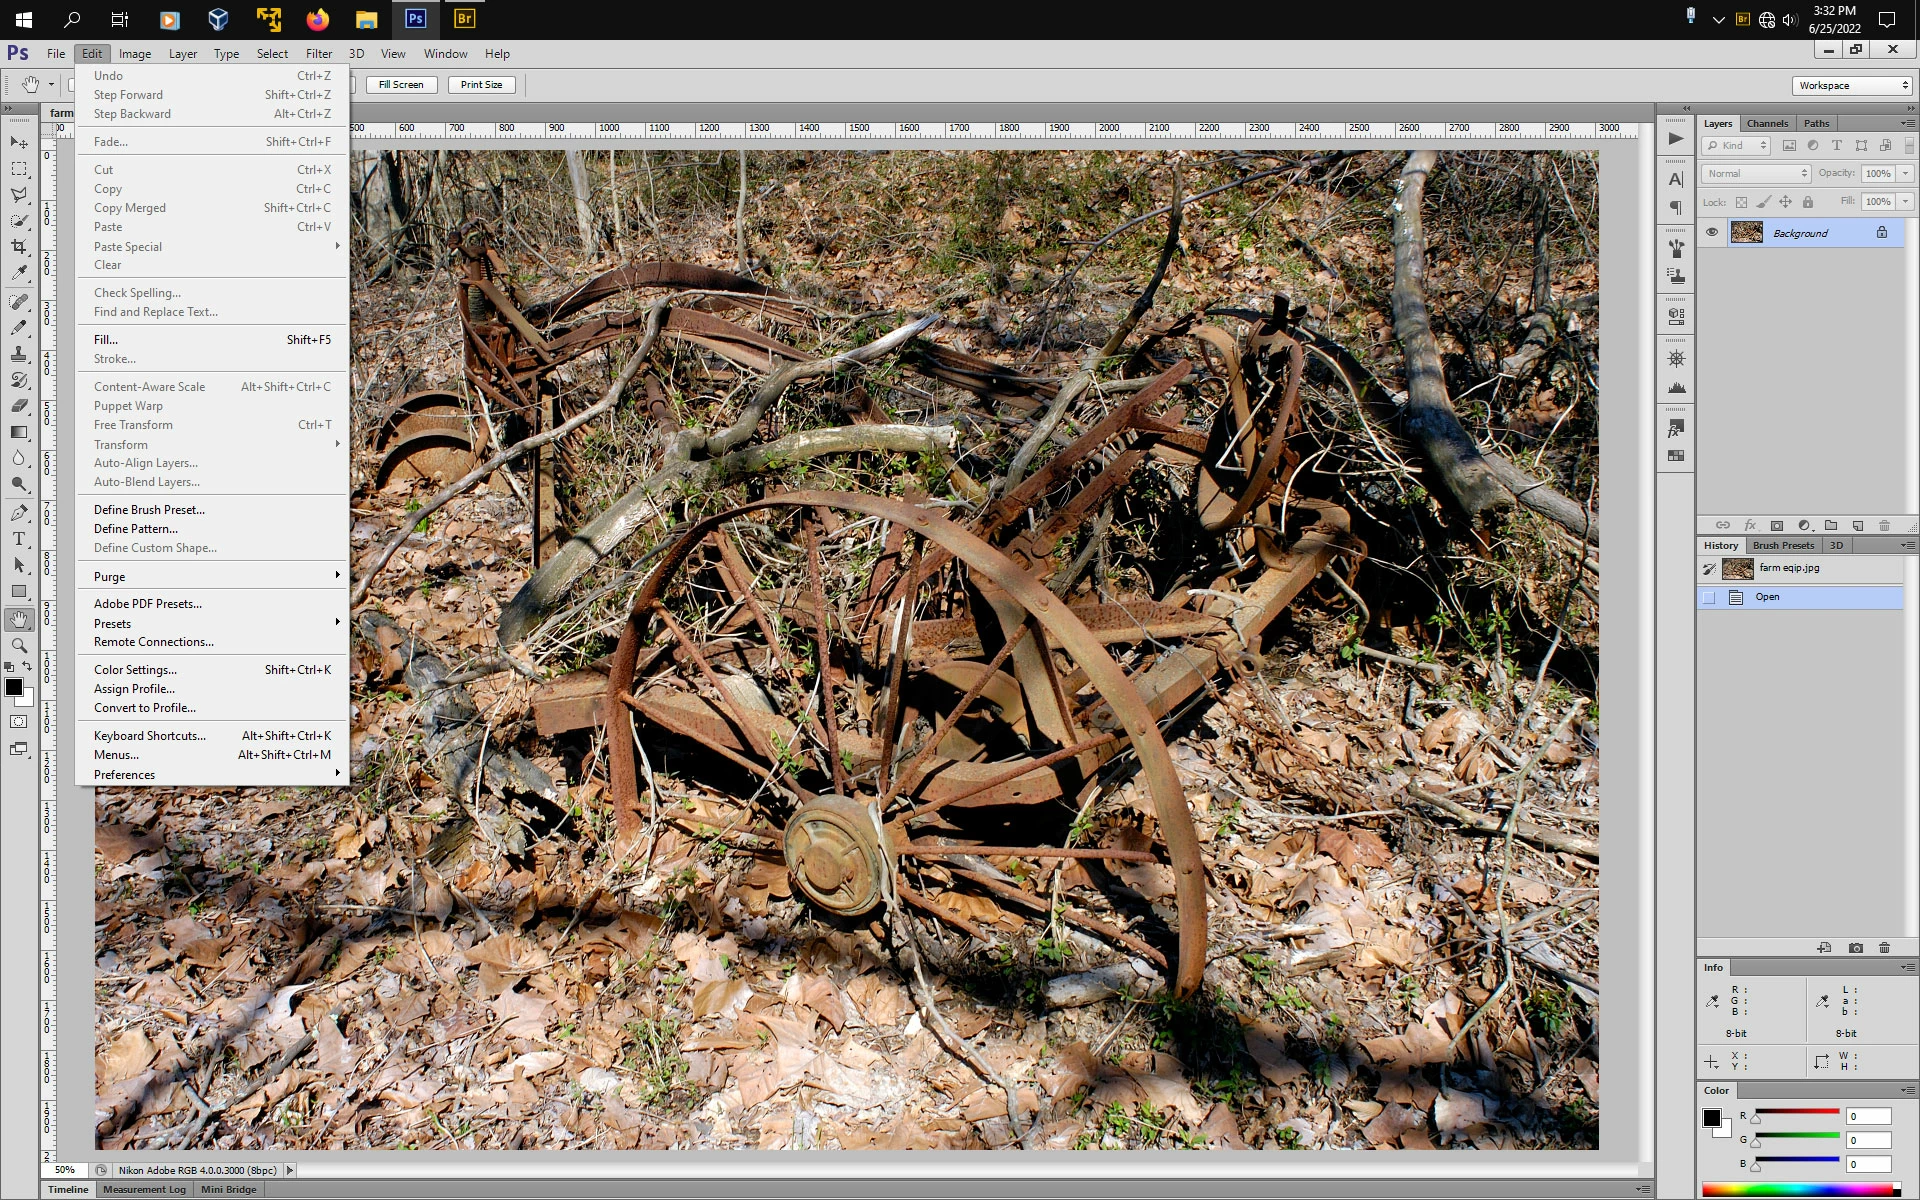
Task: Click the Print Size button
Action: pyautogui.click(x=481, y=85)
